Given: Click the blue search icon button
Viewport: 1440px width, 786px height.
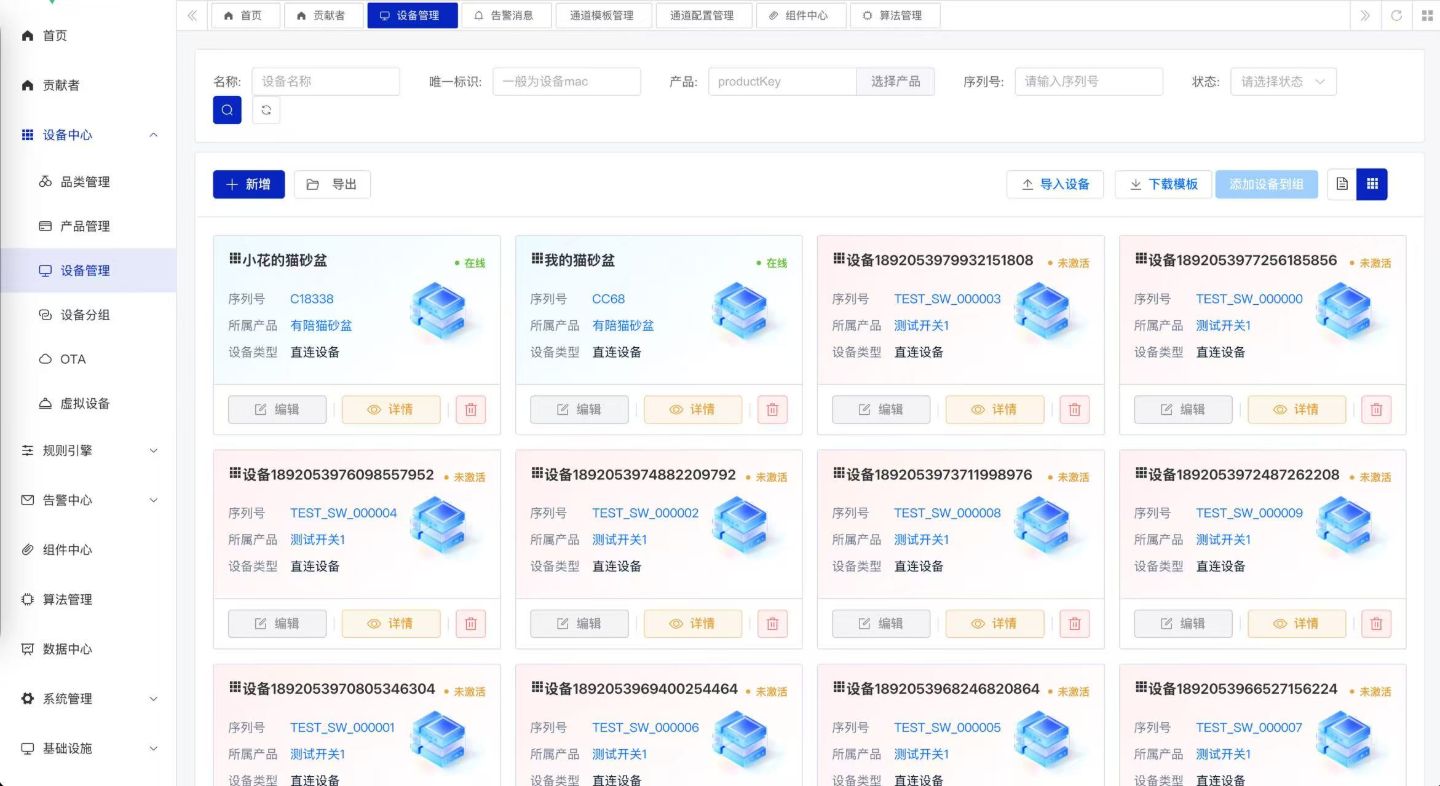Looking at the screenshot, I should click(227, 110).
